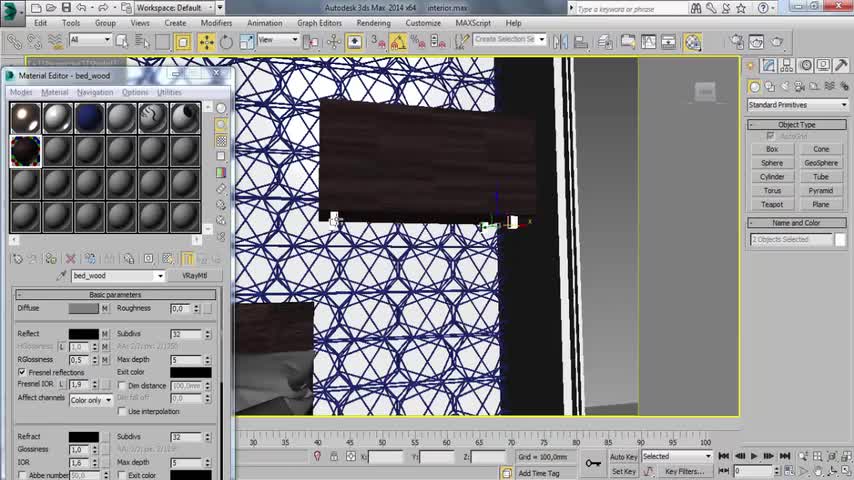Click the Cylinder object button
Image resolution: width=854 pixels, height=480 pixels.
pos(772,177)
